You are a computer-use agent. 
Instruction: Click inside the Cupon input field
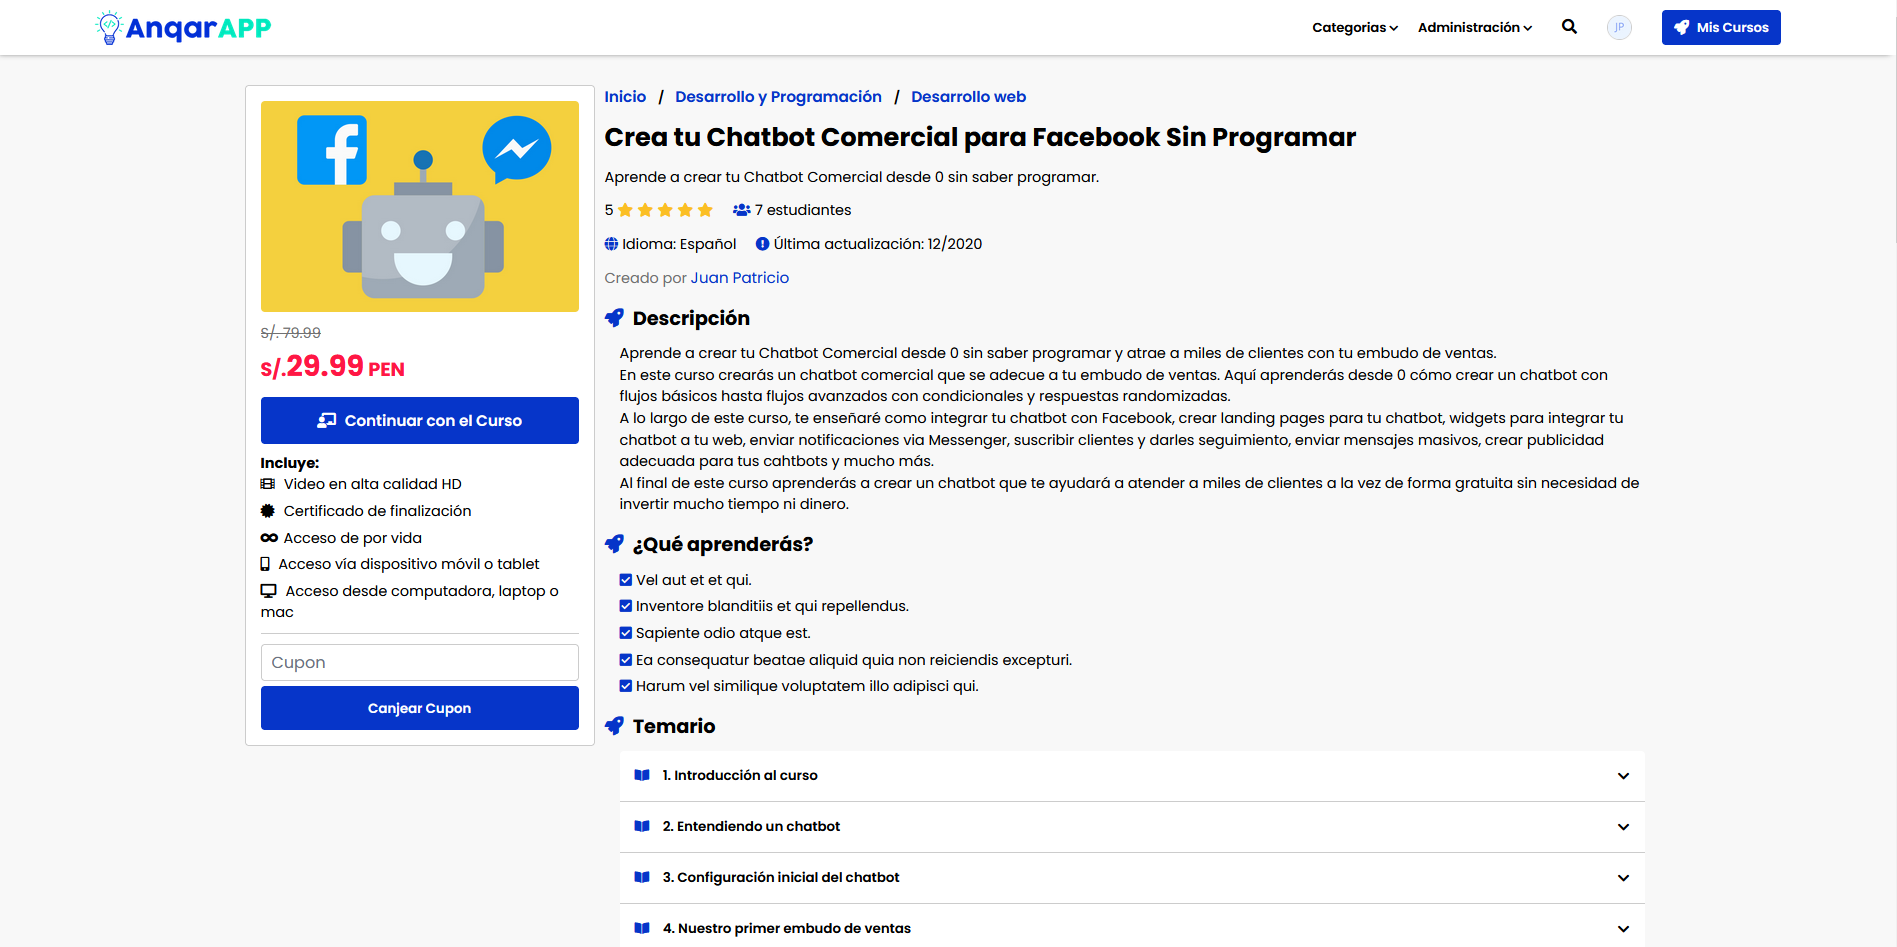tap(419, 662)
